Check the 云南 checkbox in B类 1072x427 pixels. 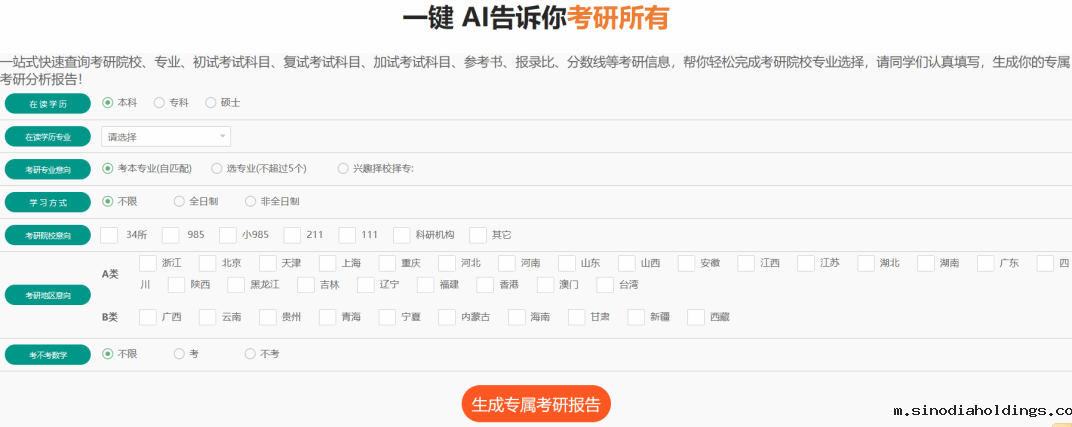pos(208,317)
